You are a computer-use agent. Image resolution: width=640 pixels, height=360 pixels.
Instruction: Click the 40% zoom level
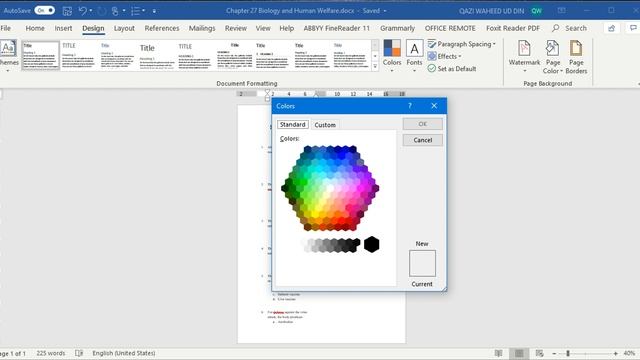(x=629, y=353)
